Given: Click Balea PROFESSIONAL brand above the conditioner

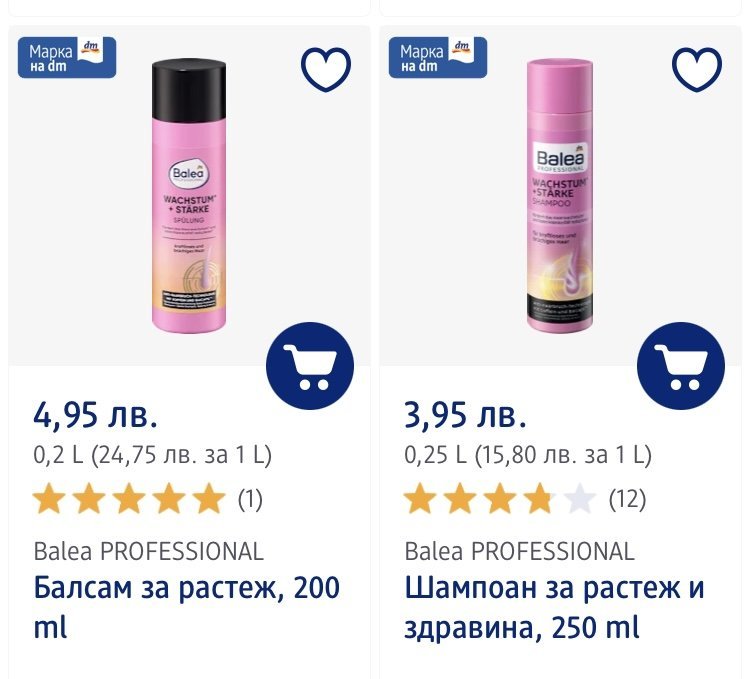Looking at the screenshot, I should (148, 551).
